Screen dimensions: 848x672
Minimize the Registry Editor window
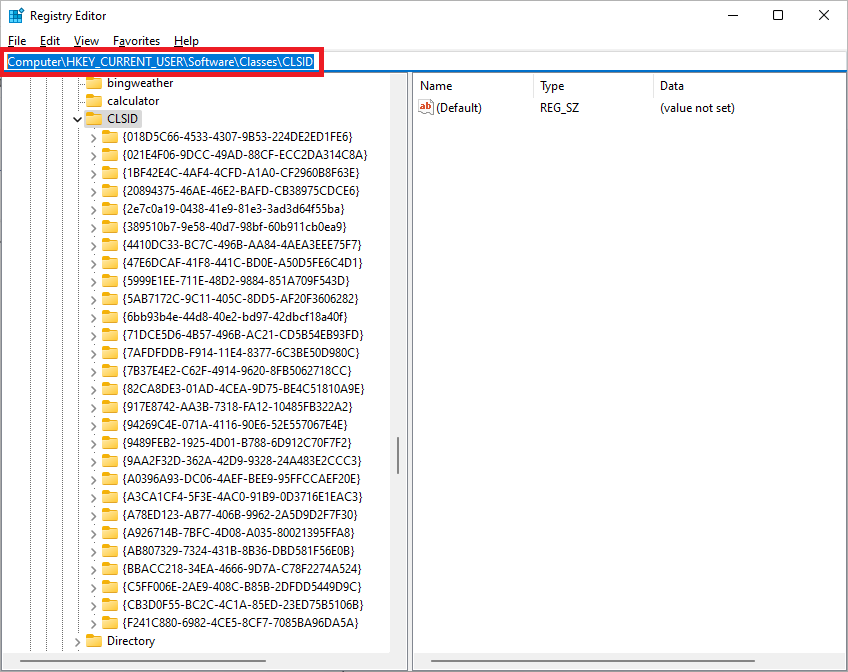(x=733, y=15)
